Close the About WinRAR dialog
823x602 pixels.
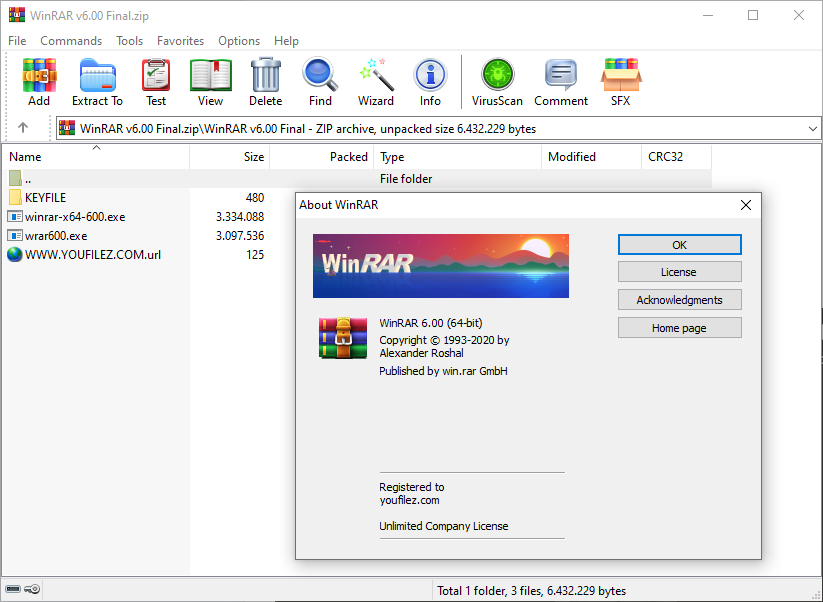click(745, 205)
